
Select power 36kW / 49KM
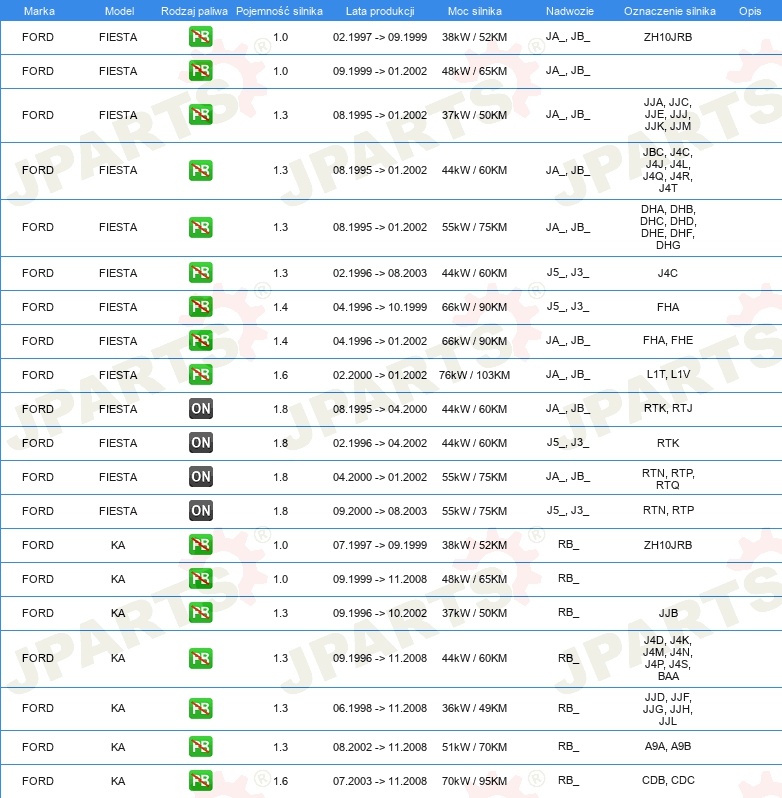[474, 708]
